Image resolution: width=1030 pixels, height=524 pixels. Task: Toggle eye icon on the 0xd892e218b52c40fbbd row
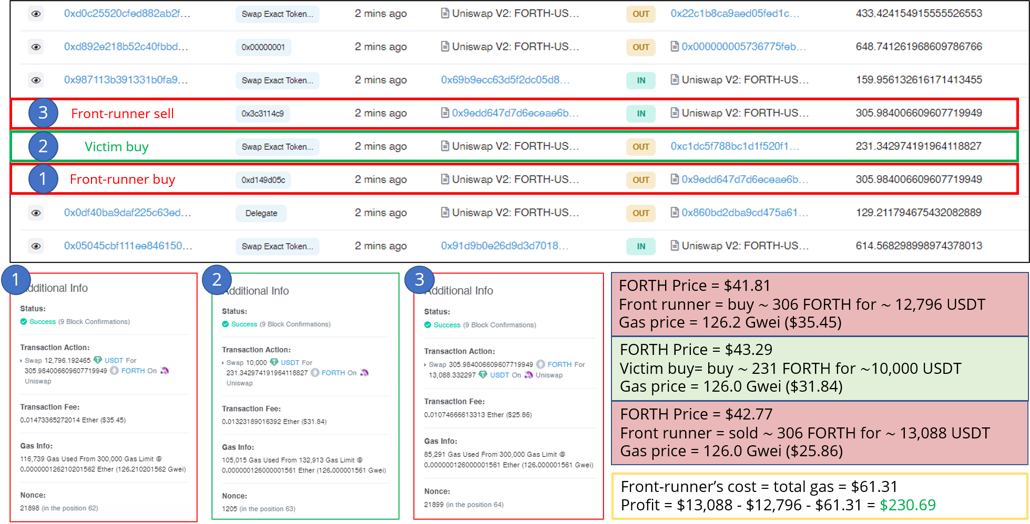[36, 47]
